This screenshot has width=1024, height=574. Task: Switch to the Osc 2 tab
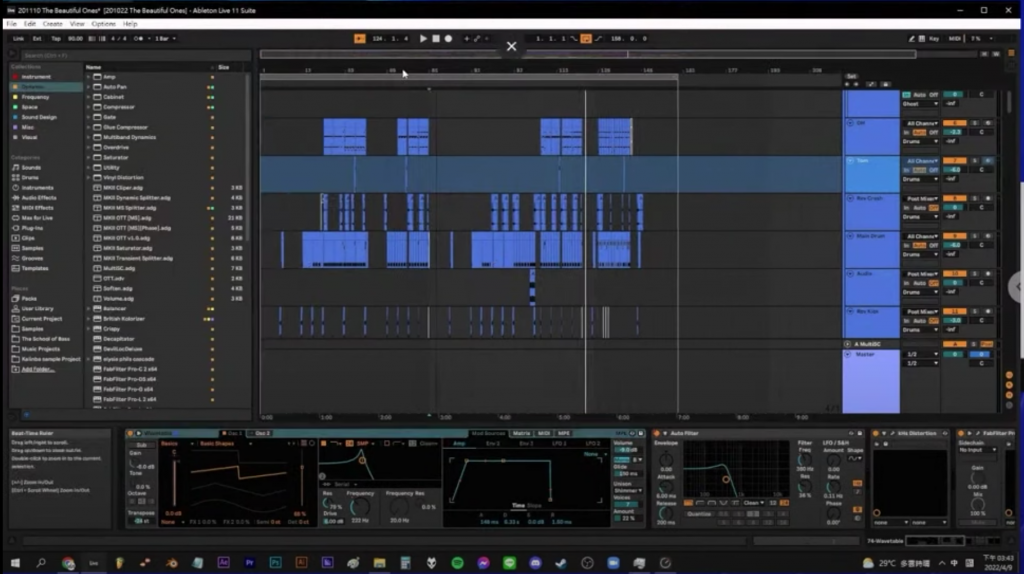click(x=261, y=434)
